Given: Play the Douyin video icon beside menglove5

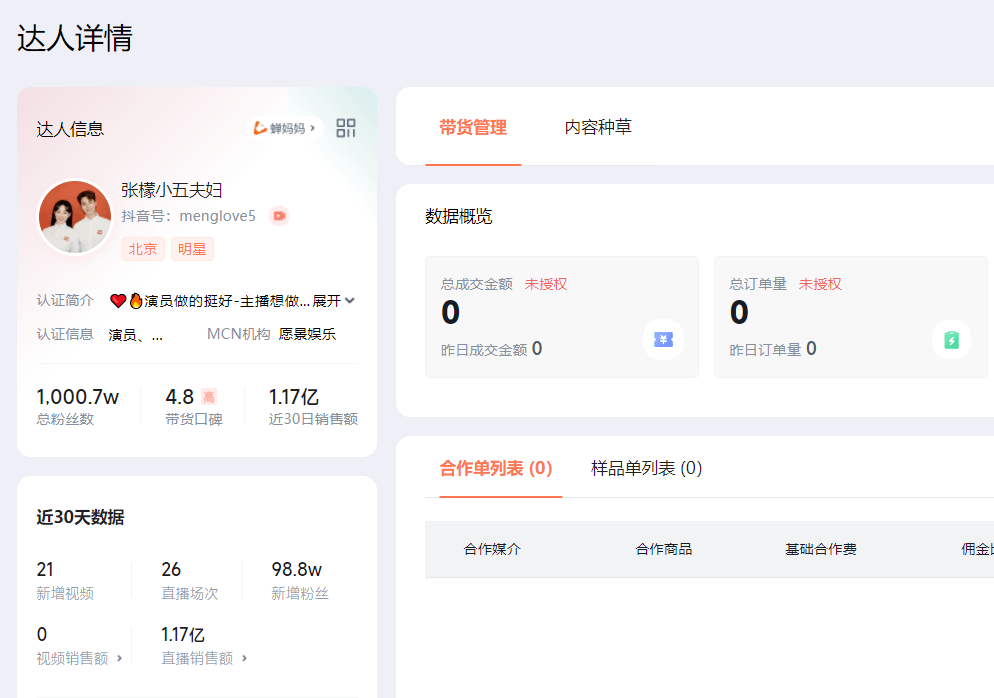Looking at the screenshot, I should (x=278, y=215).
